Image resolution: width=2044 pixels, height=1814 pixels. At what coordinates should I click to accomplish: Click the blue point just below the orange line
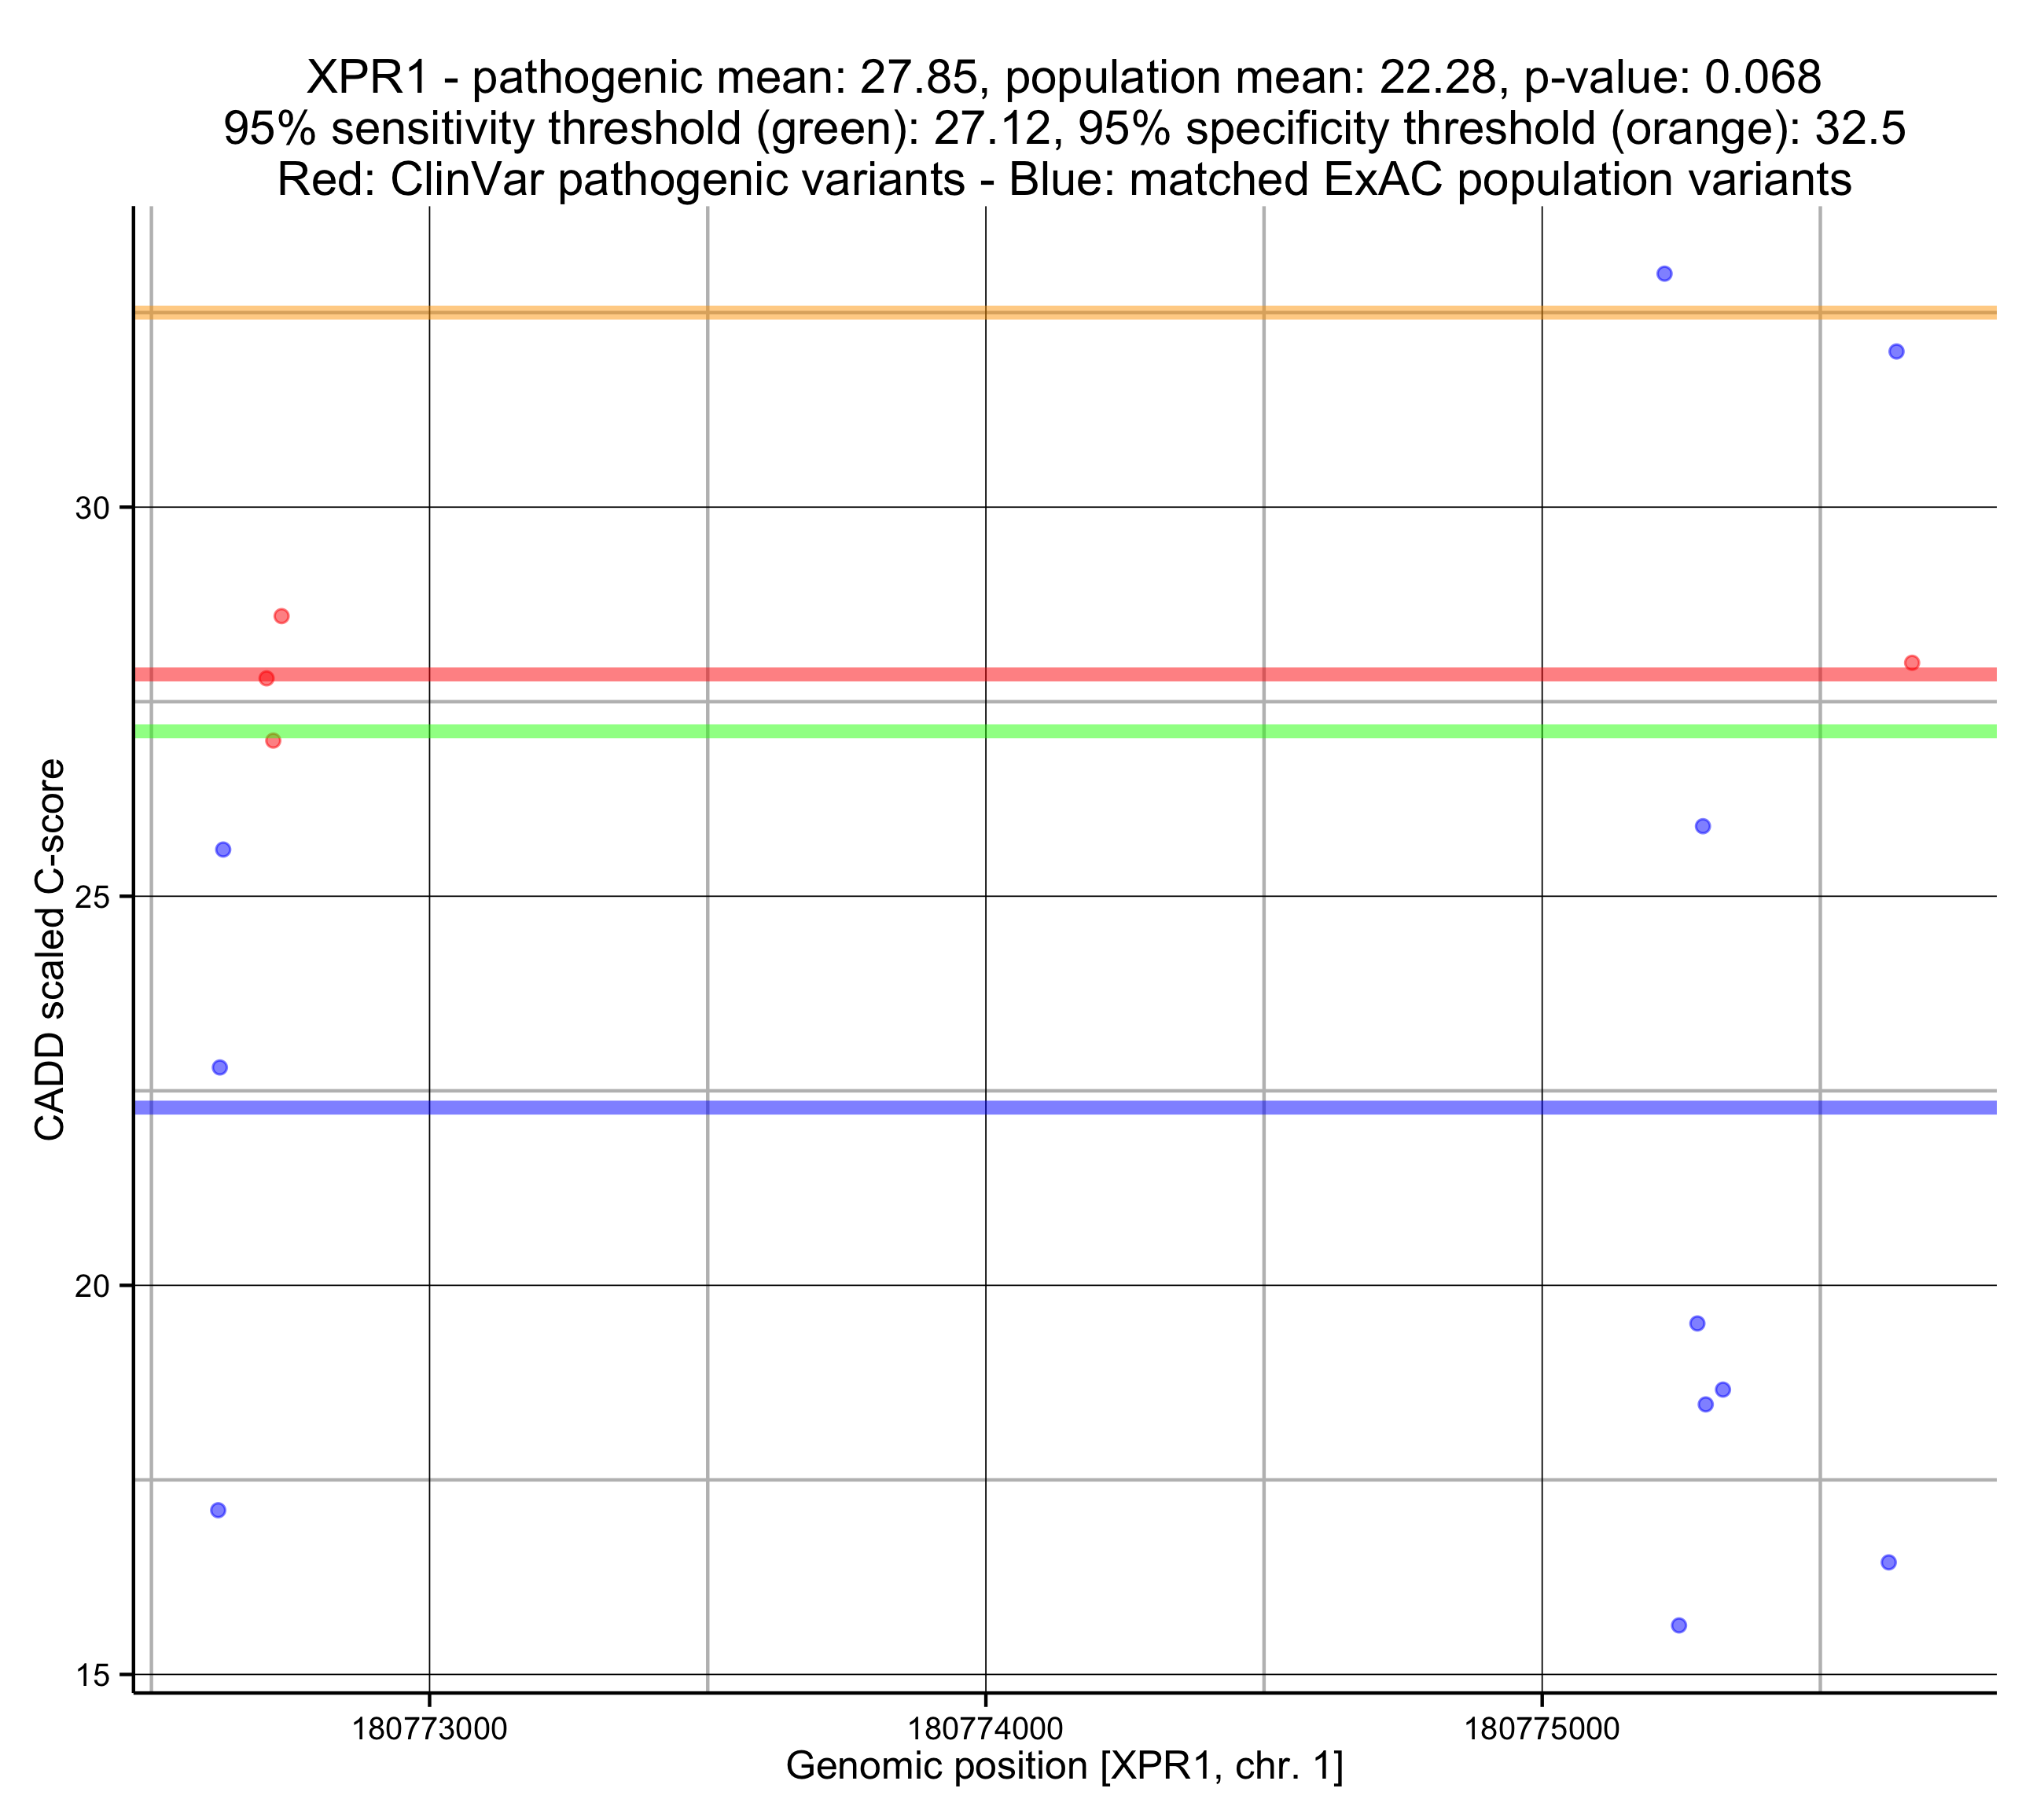point(1896,351)
